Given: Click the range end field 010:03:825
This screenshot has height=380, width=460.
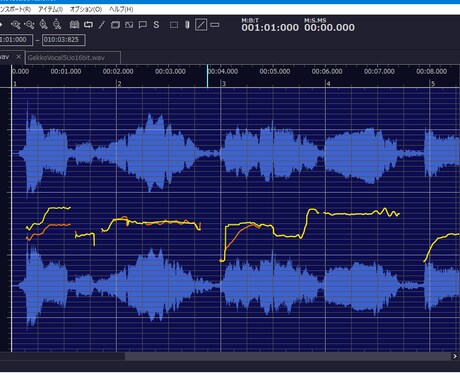Looking at the screenshot, I should pyautogui.click(x=64, y=40).
